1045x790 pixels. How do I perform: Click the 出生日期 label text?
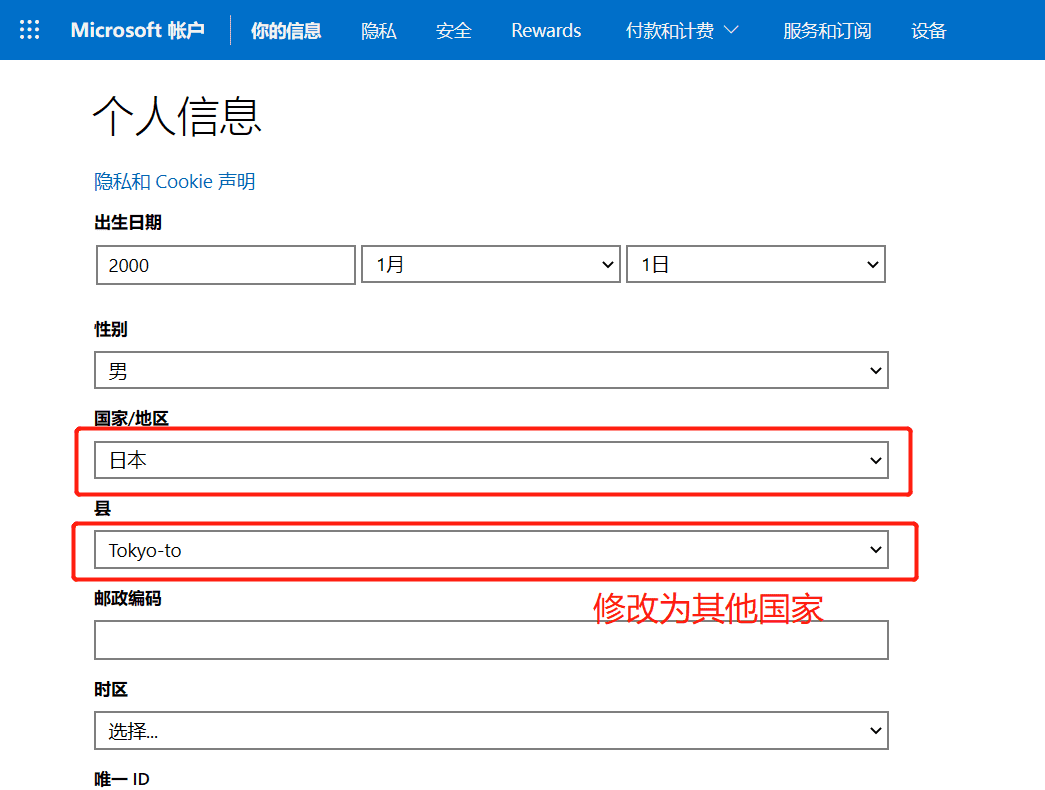tap(128, 222)
